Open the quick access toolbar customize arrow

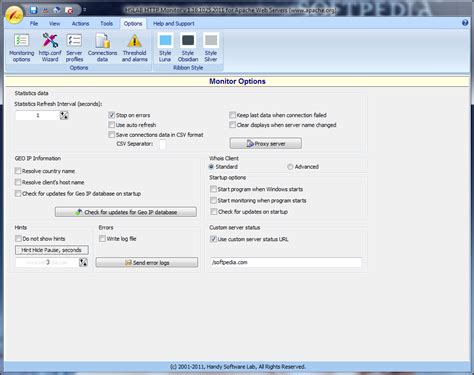[x=84, y=10]
